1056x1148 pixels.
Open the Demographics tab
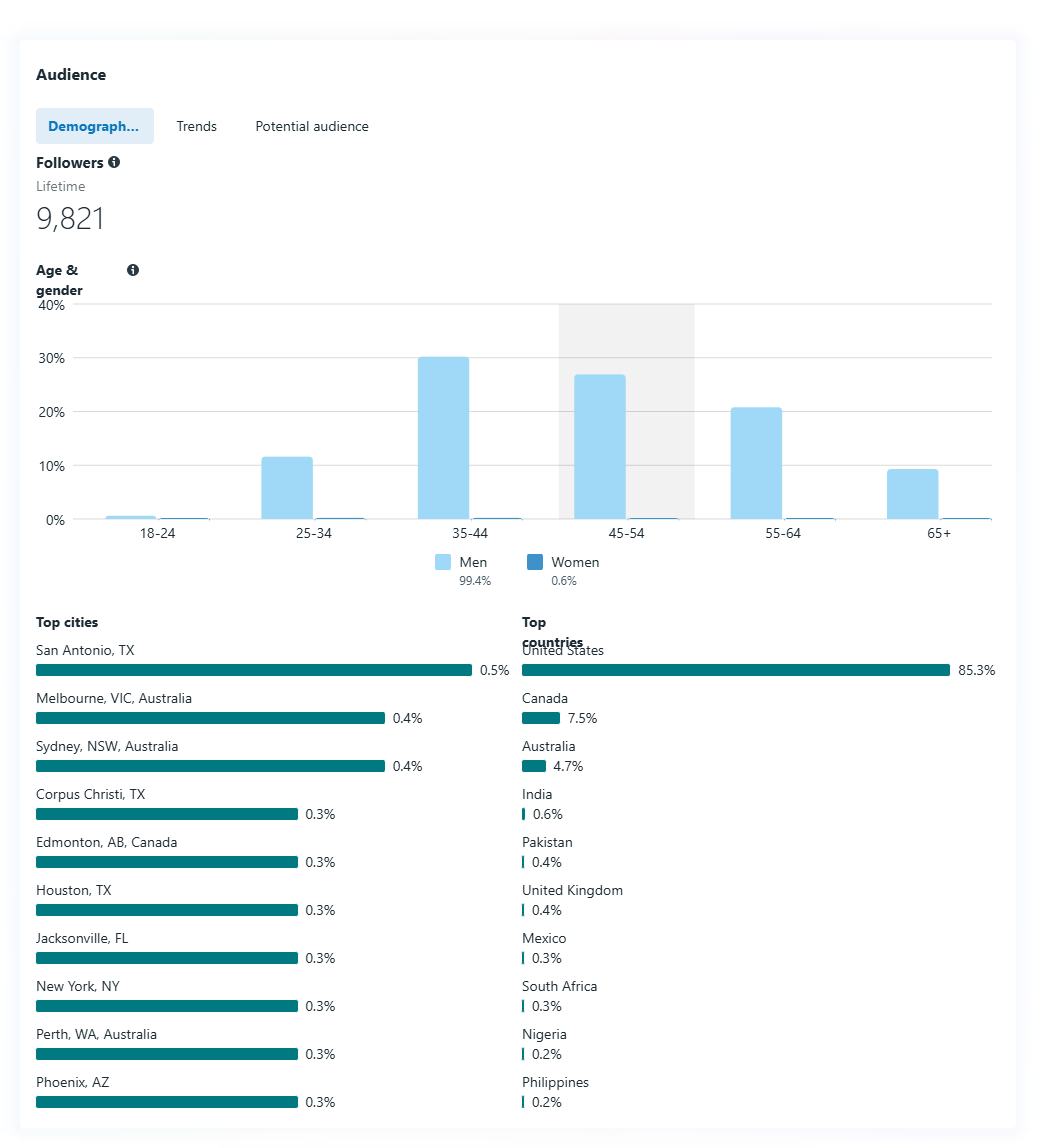(x=94, y=127)
